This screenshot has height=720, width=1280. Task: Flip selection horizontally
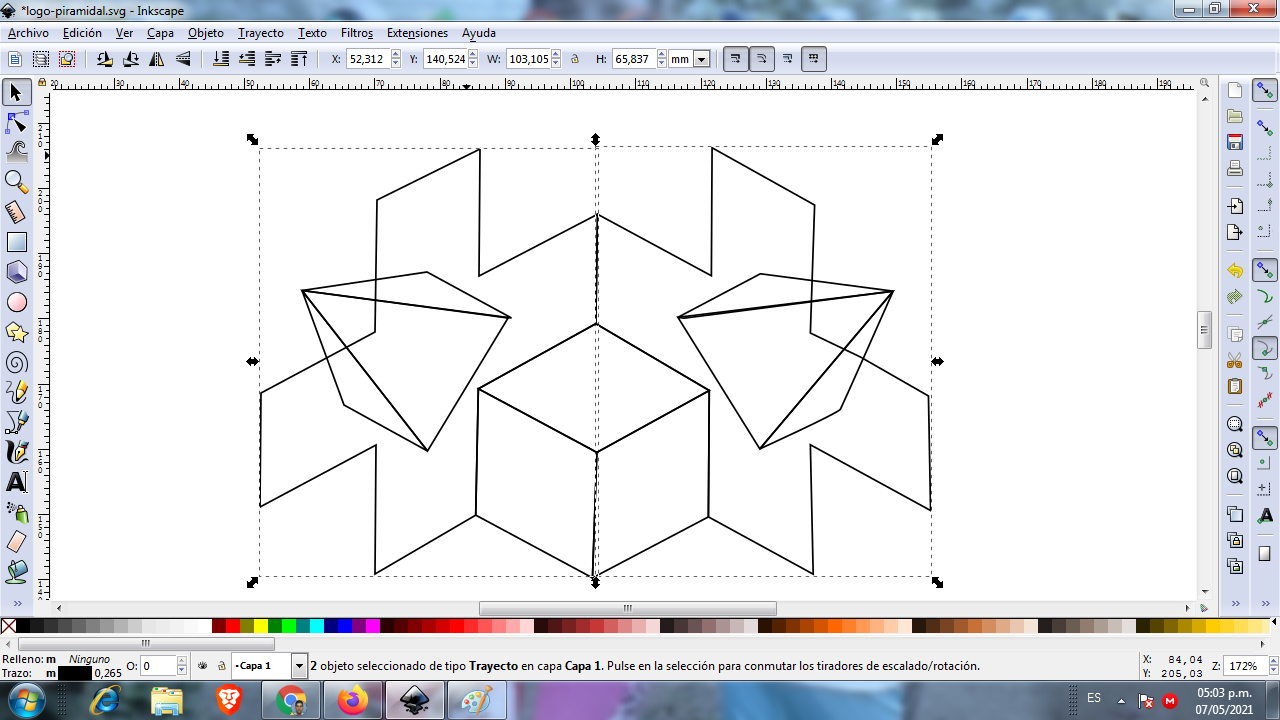click(157, 59)
